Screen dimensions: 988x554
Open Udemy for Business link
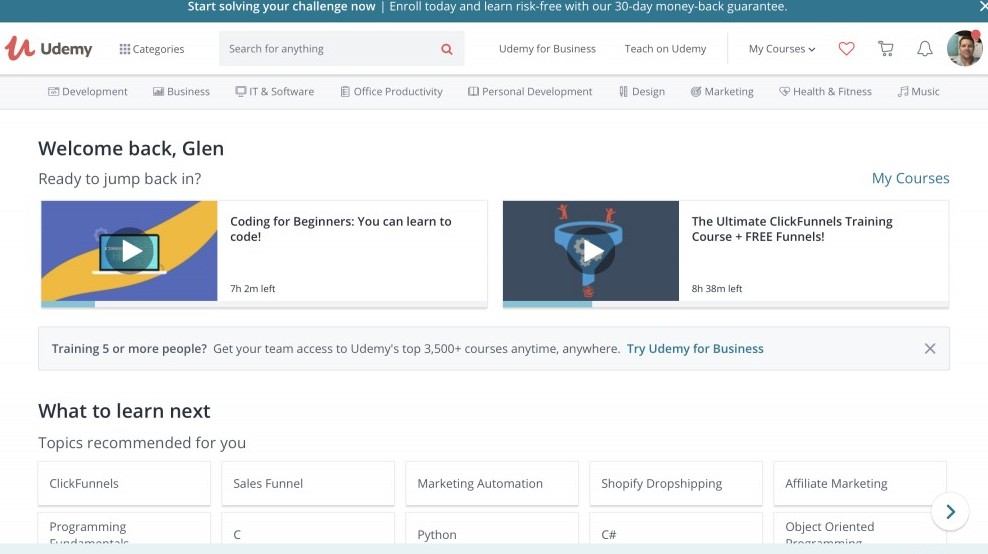tap(547, 49)
